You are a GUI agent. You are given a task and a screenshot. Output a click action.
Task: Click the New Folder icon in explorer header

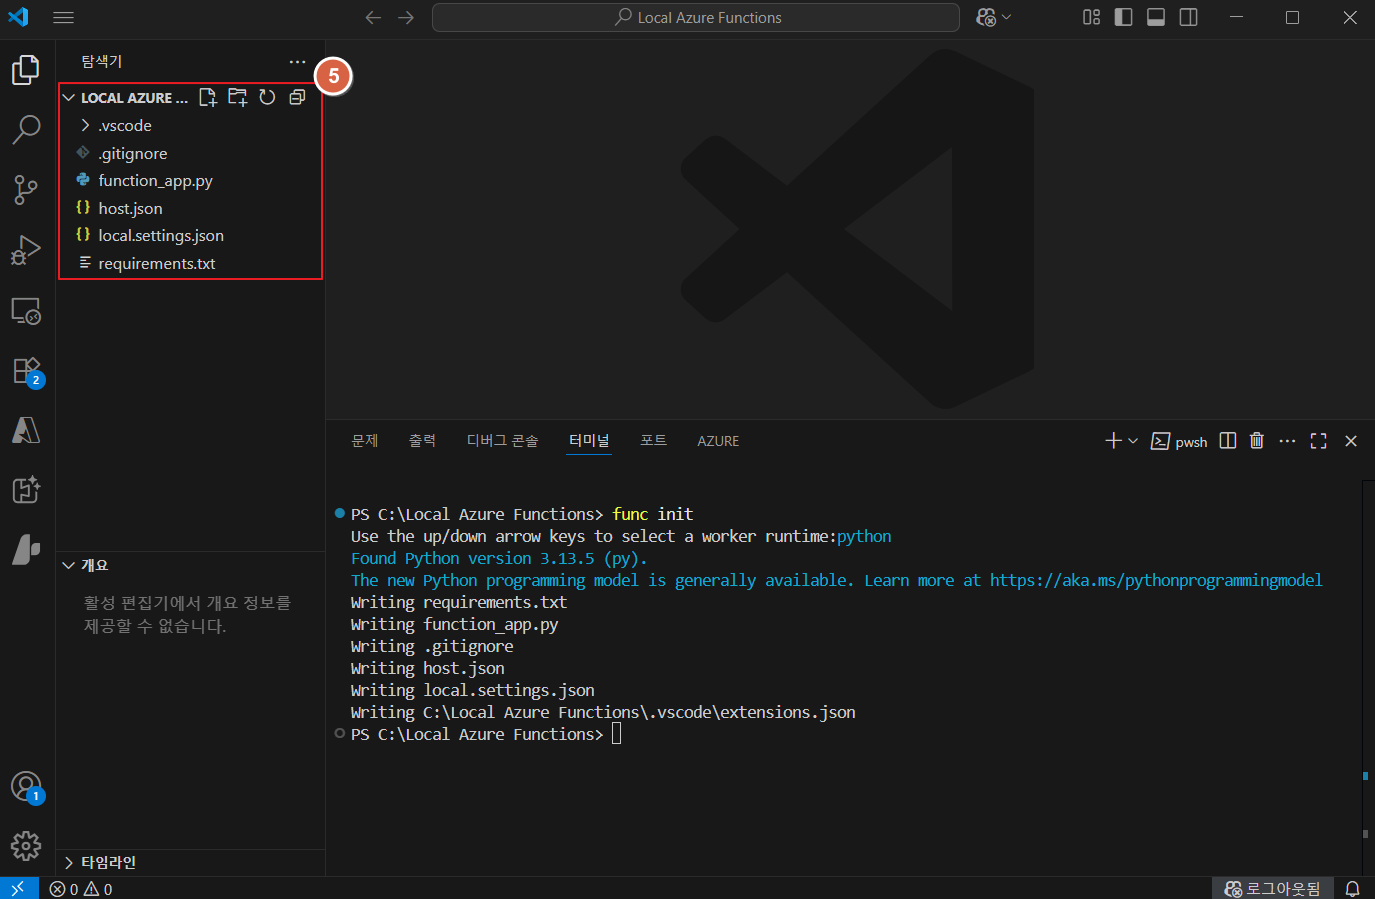coord(238,97)
